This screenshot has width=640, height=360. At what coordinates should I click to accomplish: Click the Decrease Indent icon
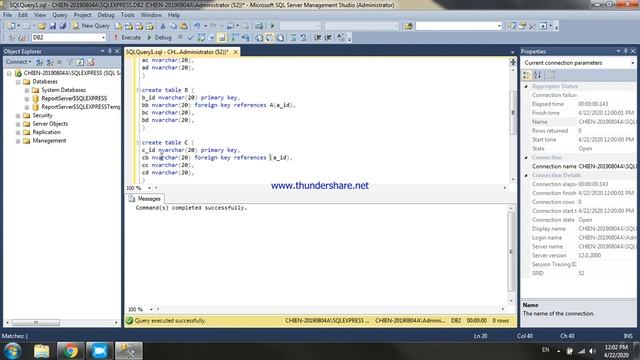tap(317, 38)
